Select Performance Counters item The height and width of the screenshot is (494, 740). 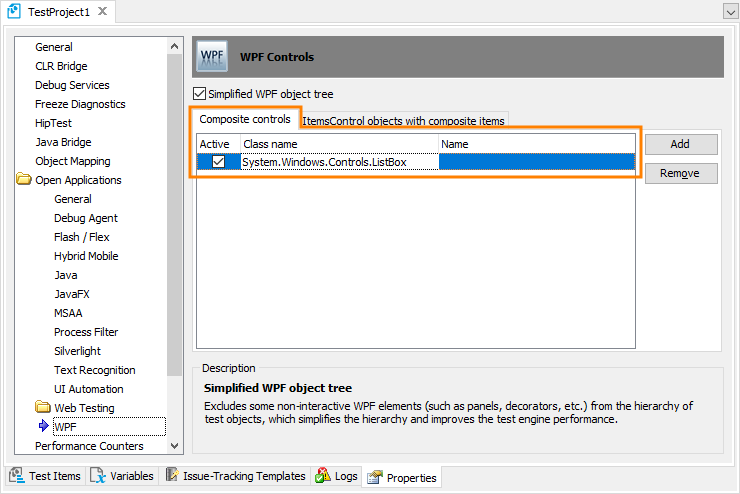pos(89,446)
